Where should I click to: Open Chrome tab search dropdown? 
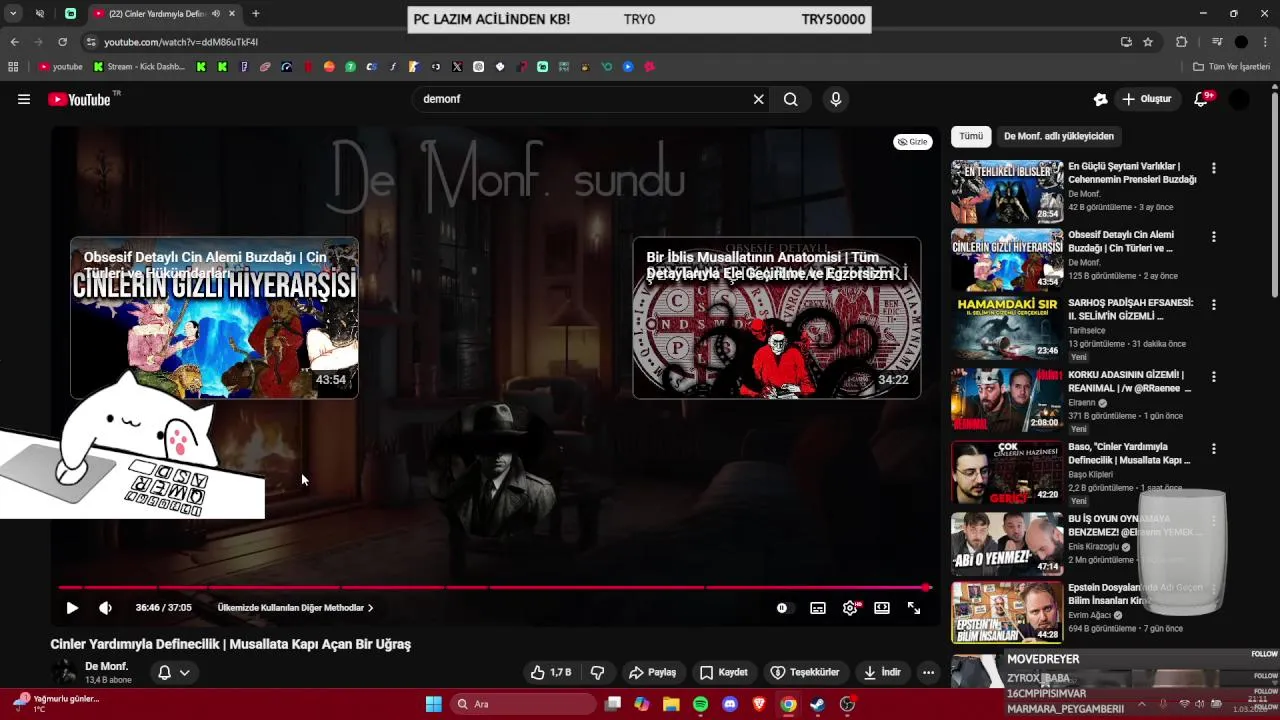[x=13, y=14]
